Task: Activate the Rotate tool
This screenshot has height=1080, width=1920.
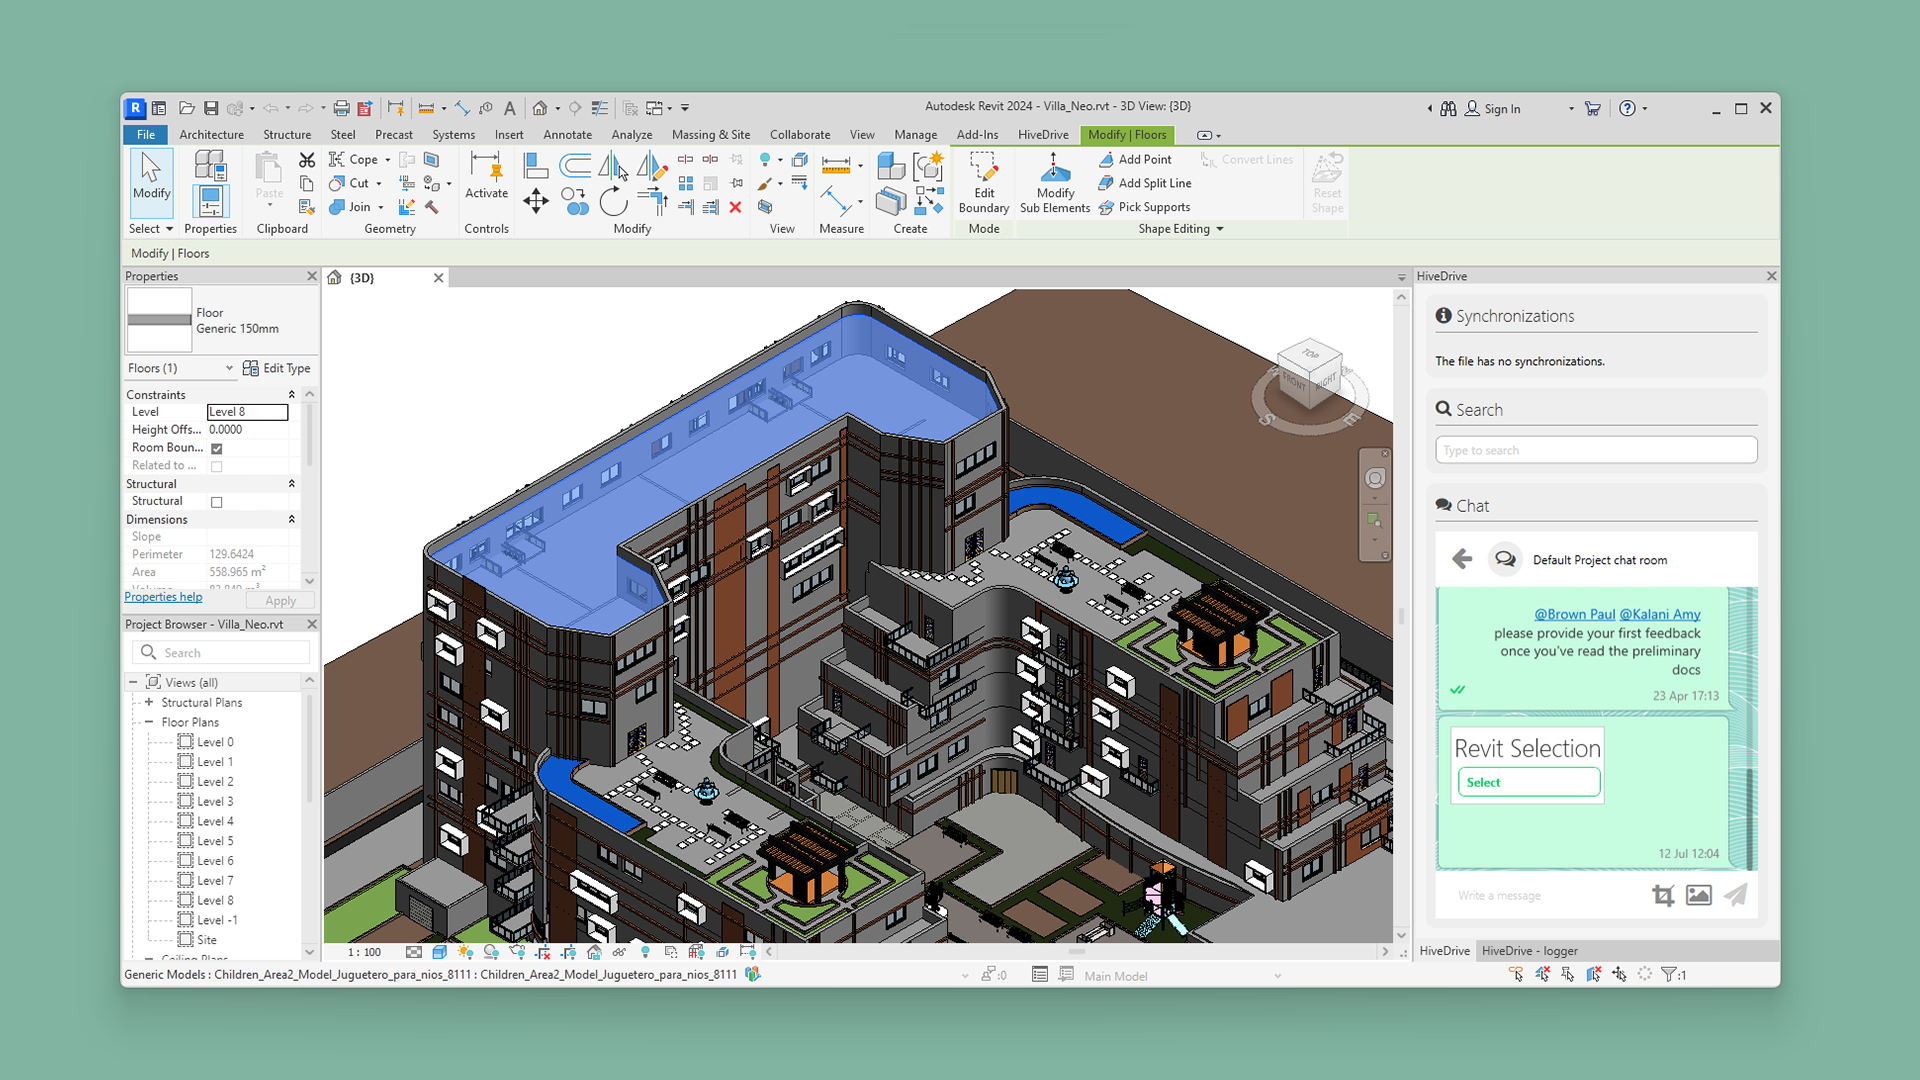Action: (613, 200)
